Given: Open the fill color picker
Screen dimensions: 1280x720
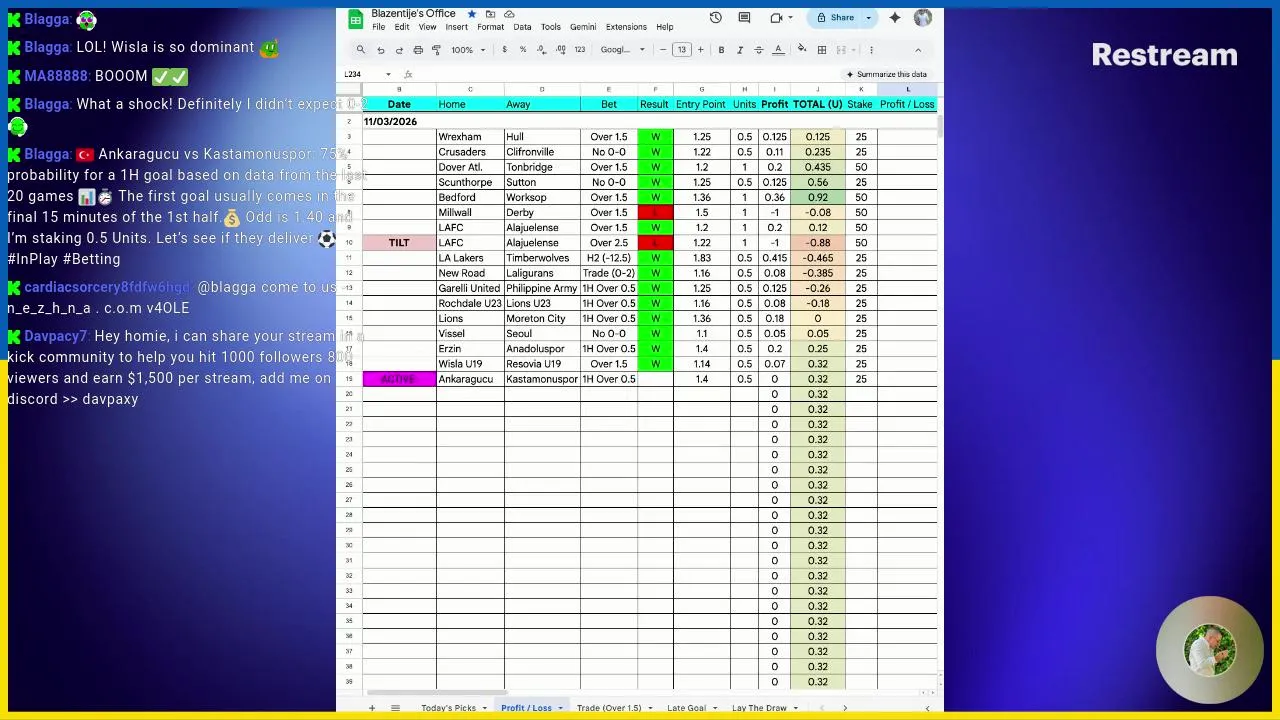Looking at the screenshot, I should [x=802, y=50].
